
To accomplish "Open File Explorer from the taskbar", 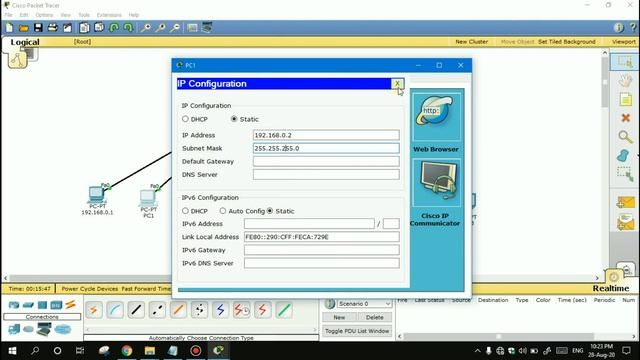I will click(x=150, y=351).
